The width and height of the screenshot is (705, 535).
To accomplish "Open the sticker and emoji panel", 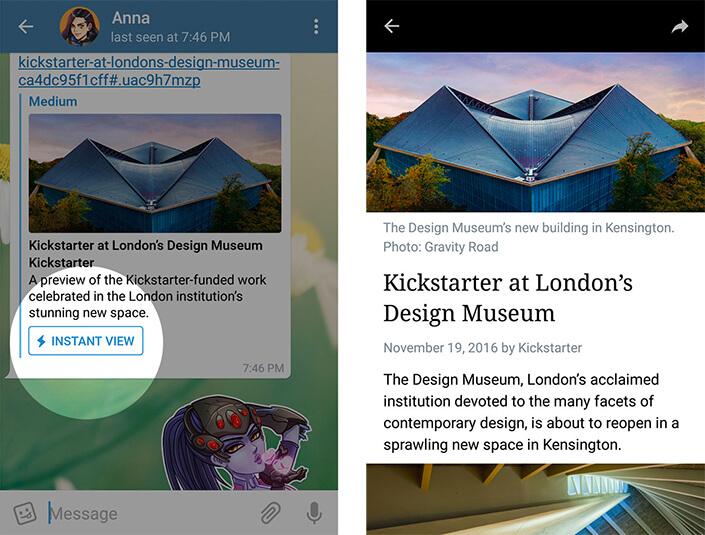I will pos(24,513).
